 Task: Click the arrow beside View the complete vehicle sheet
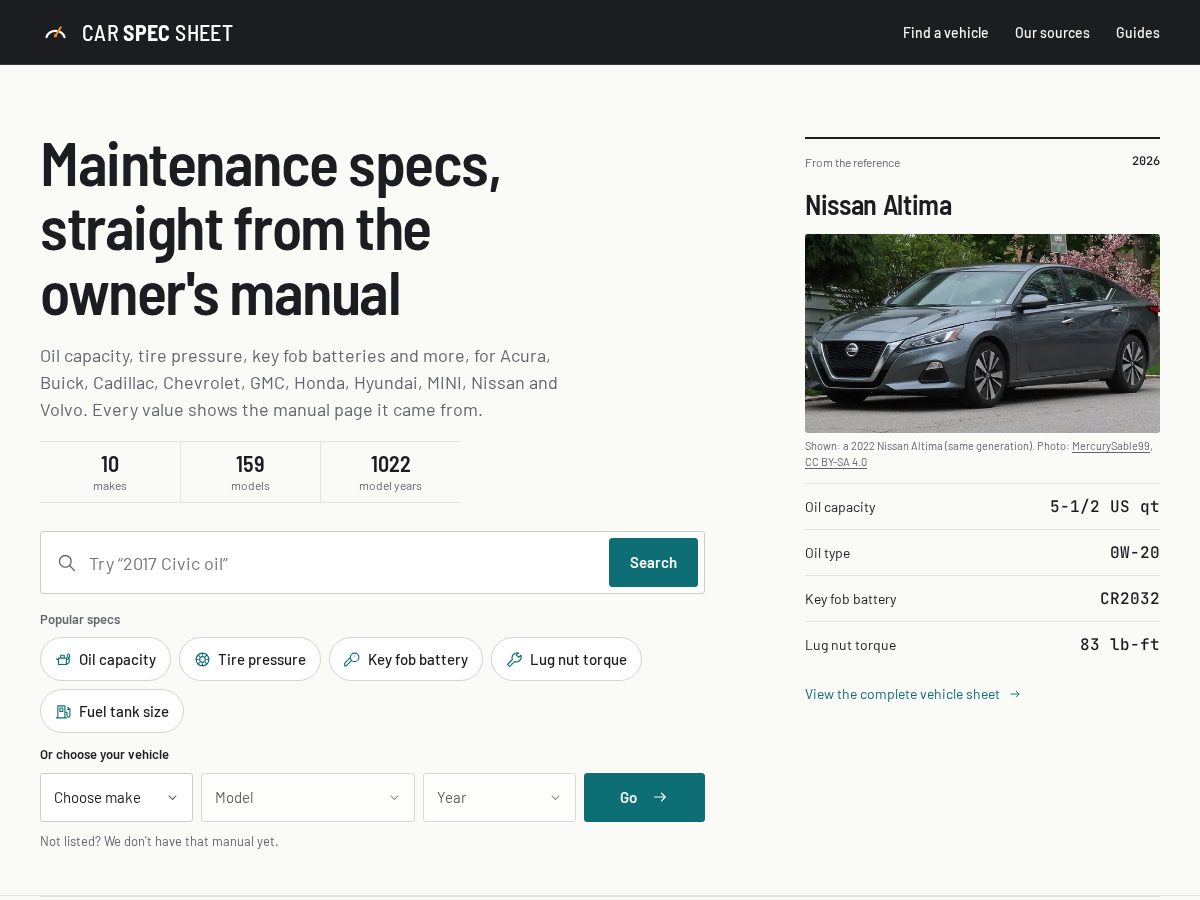(x=1015, y=694)
